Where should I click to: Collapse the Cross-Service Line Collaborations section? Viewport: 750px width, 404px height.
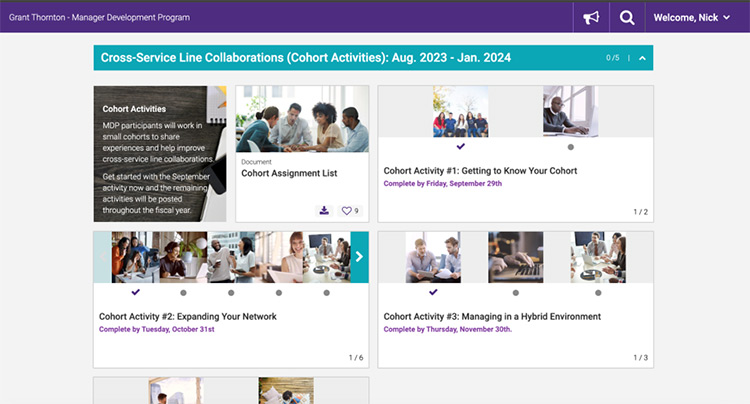(642, 58)
